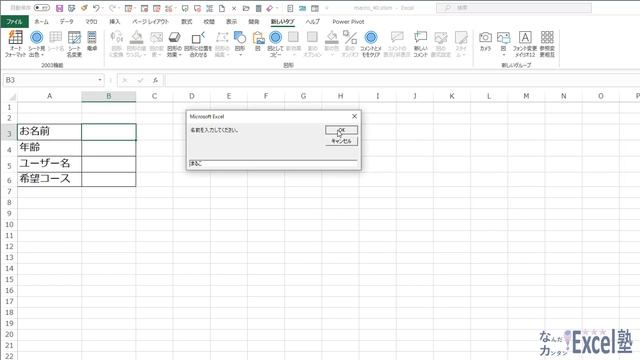Image resolution: width=640 pixels, height=360 pixels.
Task: Open the 図形の効果 dropdown
Action: pyautogui.click(x=174, y=44)
